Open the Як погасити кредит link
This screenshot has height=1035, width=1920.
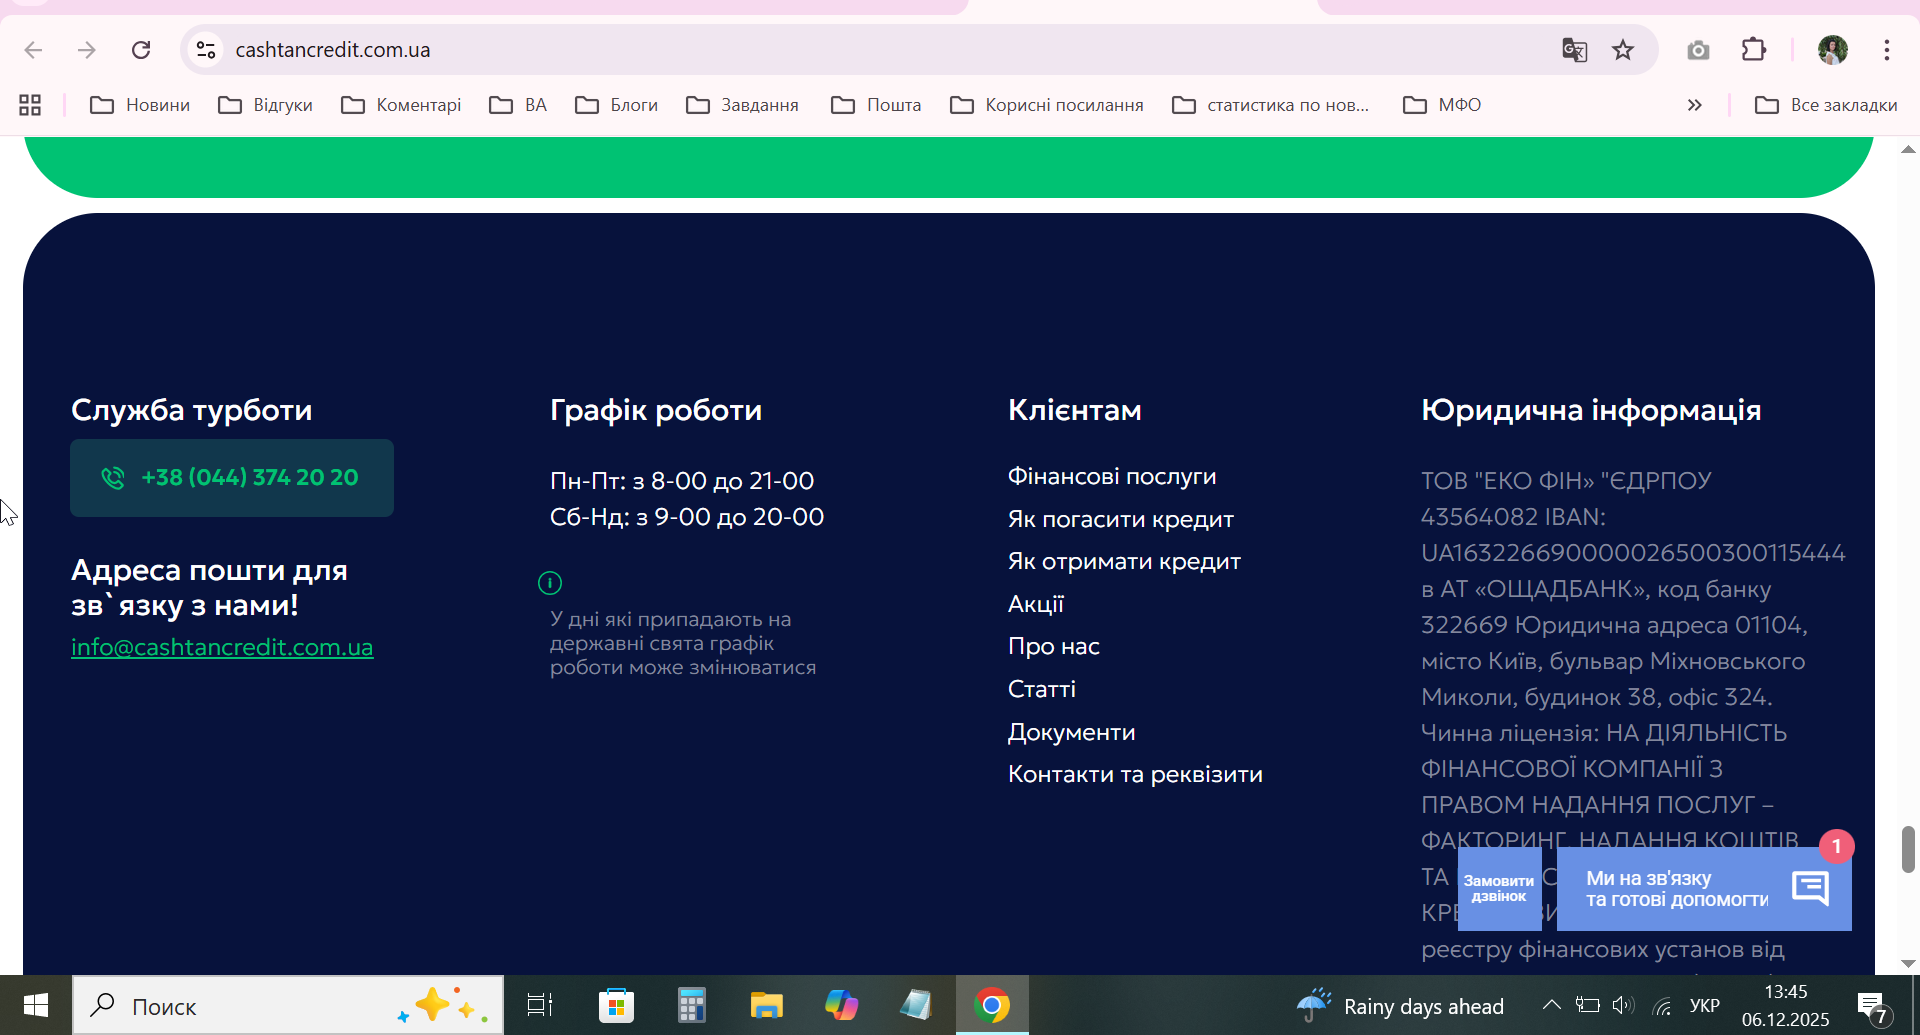click(1121, 520)
